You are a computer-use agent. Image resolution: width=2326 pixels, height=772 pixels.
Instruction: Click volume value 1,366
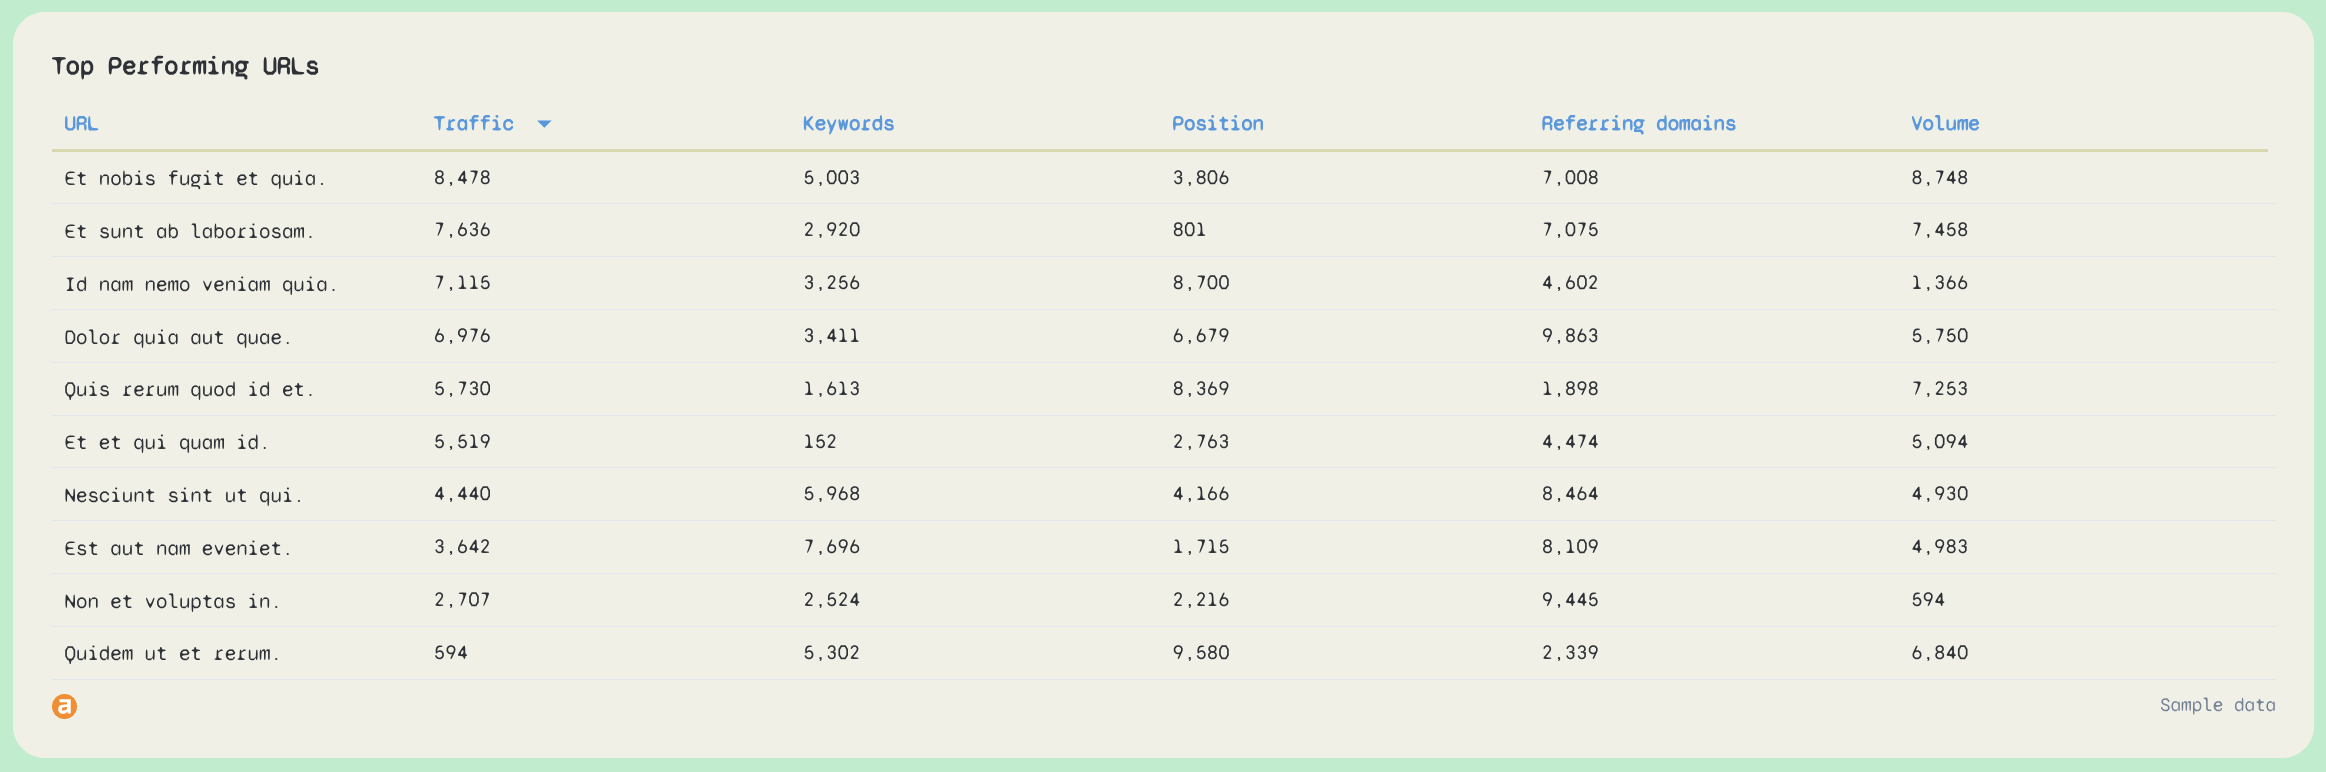pyautogui.click(x=1940, y=283)
